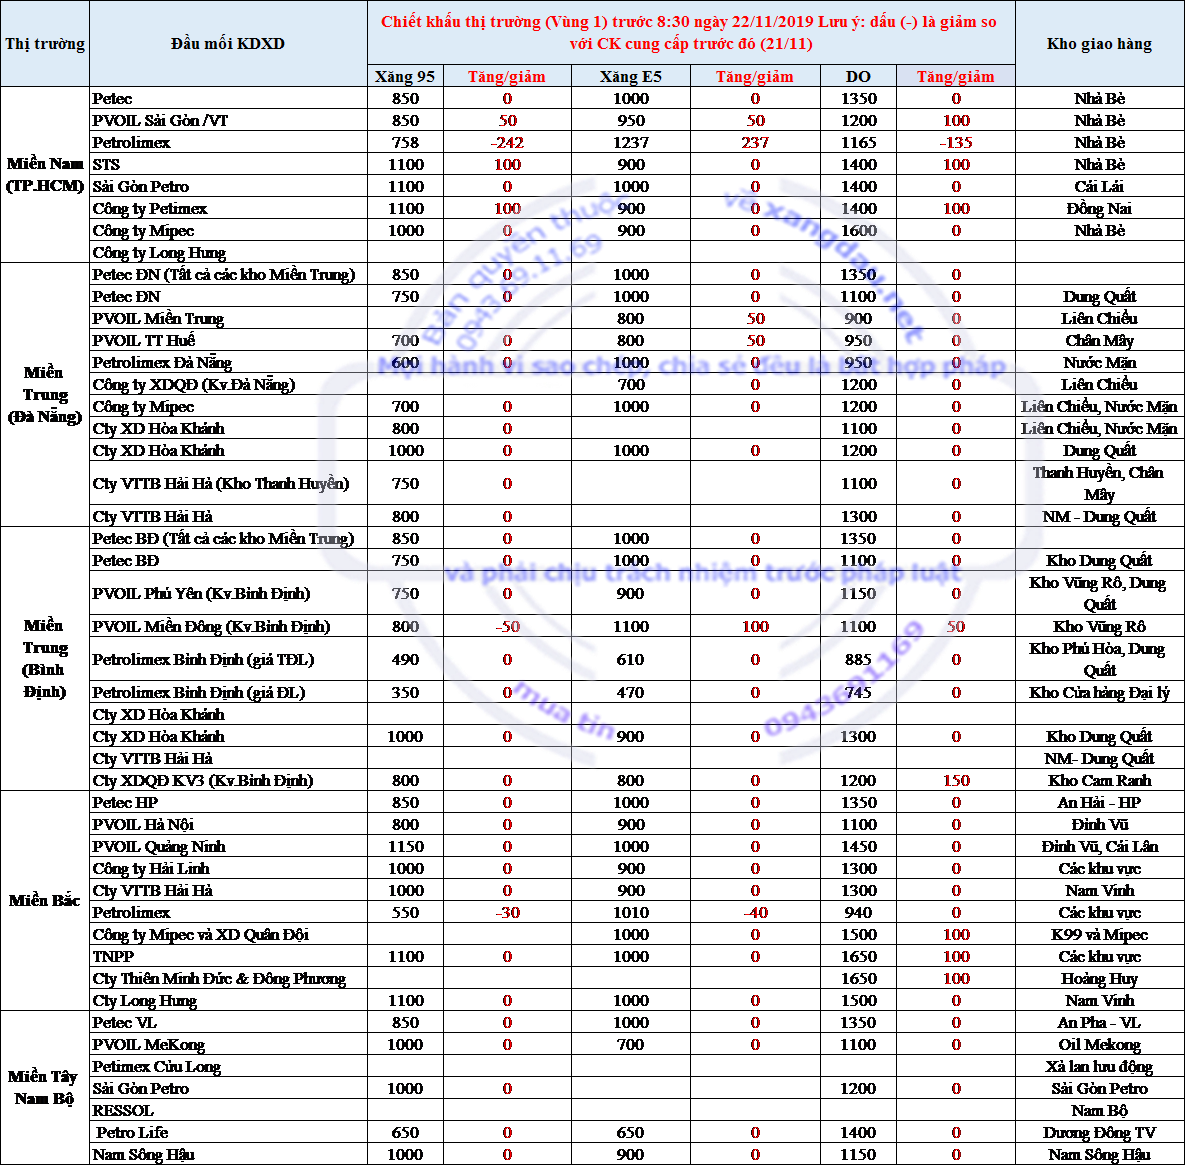The height and width of the screenshot is (1166, 1186).
Task: Click the '-242' change value for Petrolimex
Action: coord(507,142)
